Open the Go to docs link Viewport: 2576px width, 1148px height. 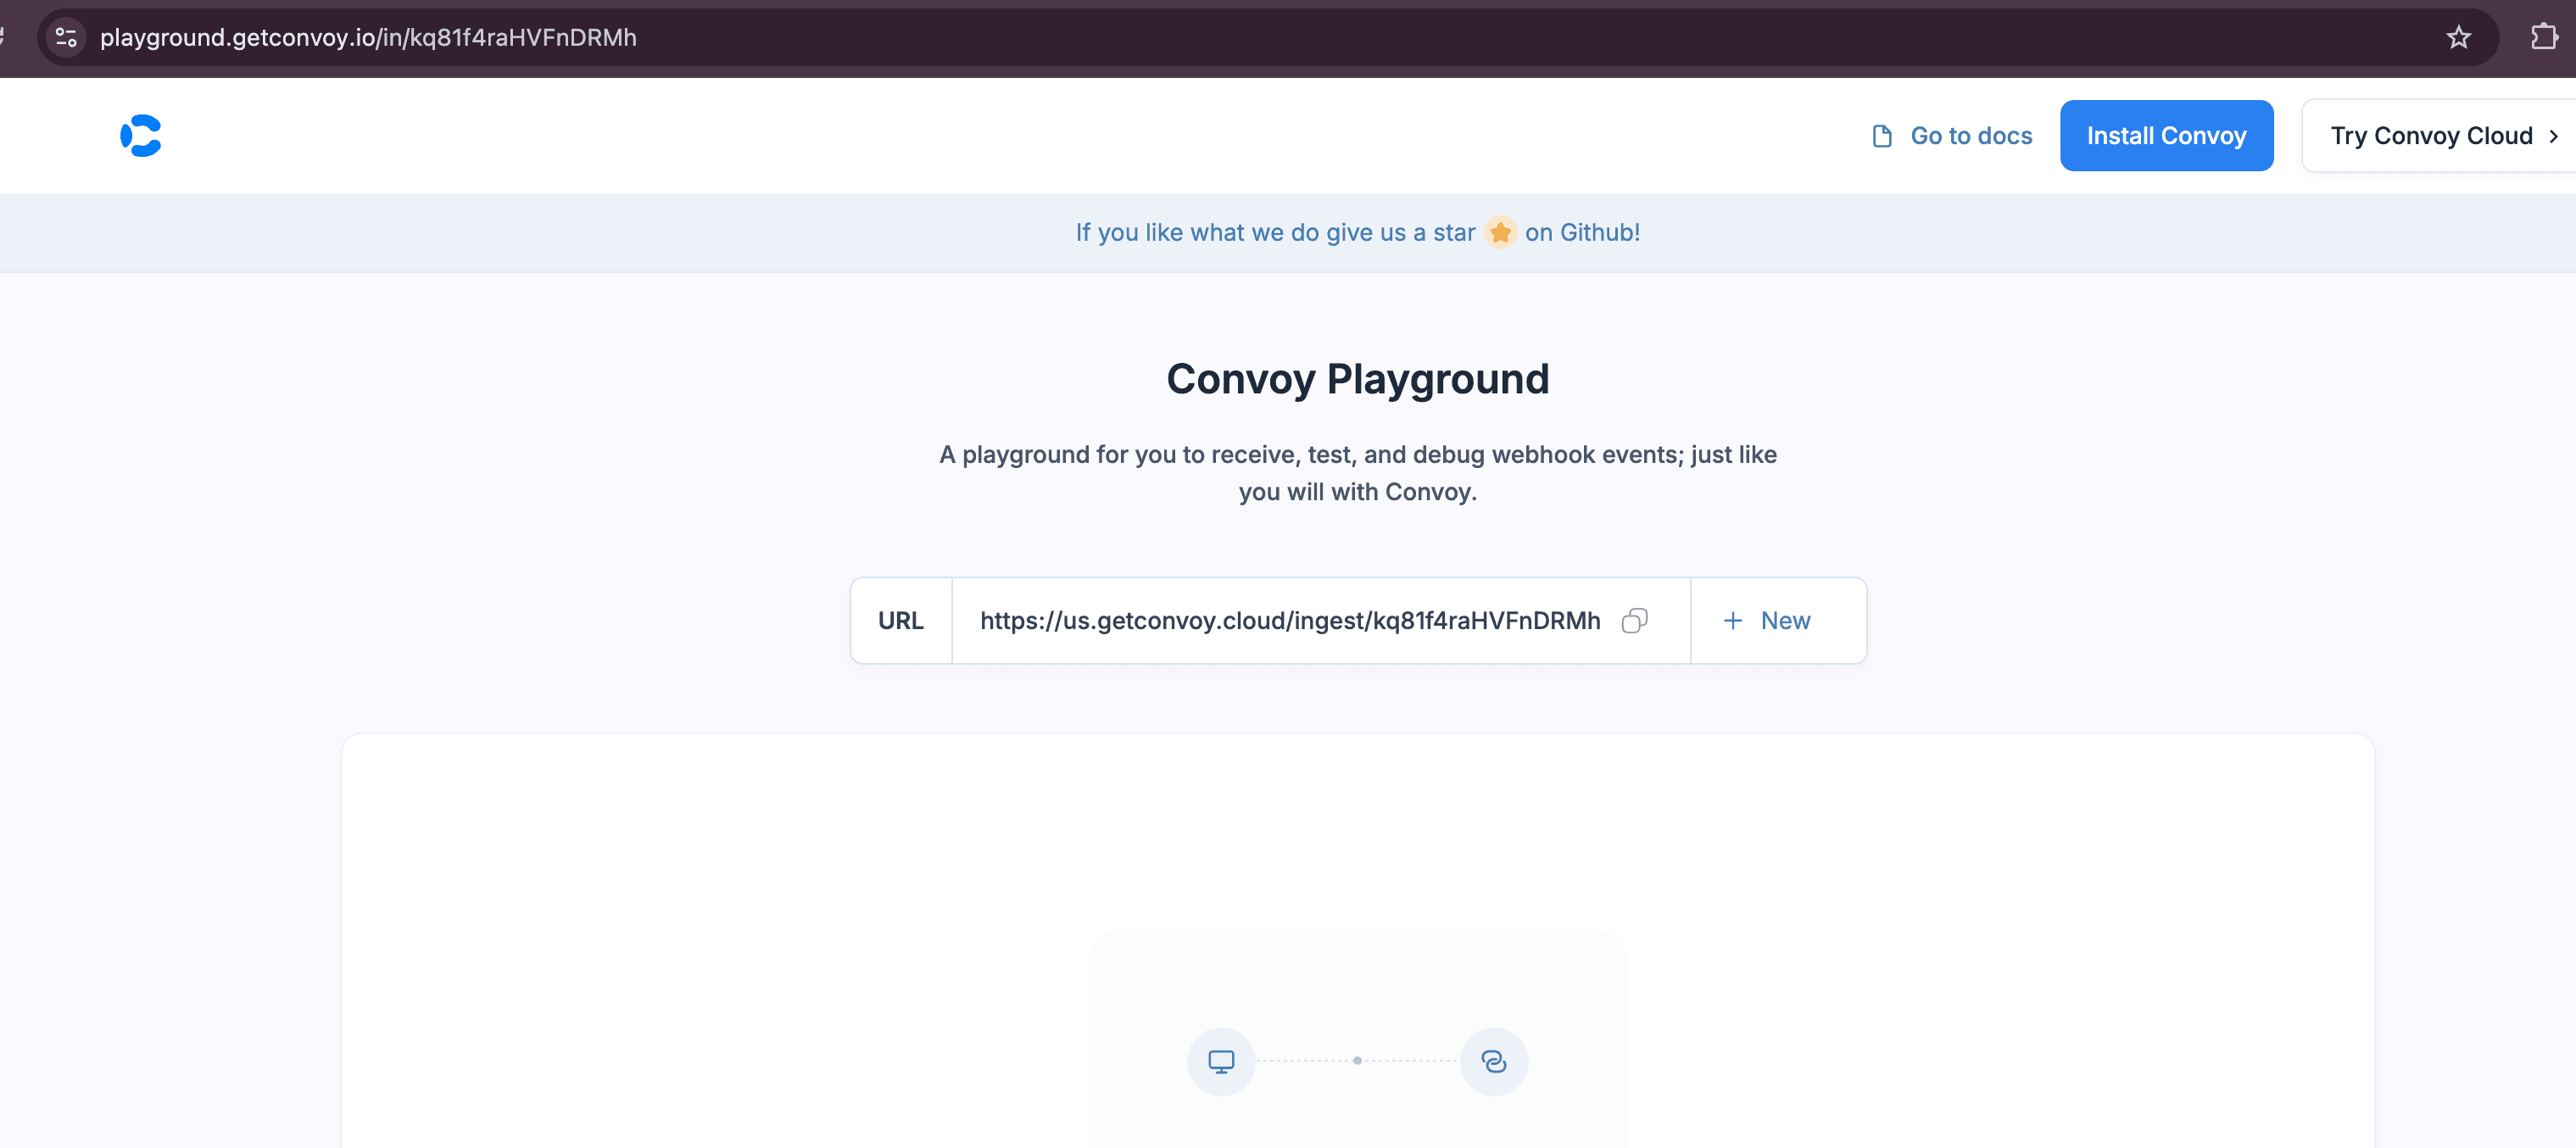coord(1952,136)
